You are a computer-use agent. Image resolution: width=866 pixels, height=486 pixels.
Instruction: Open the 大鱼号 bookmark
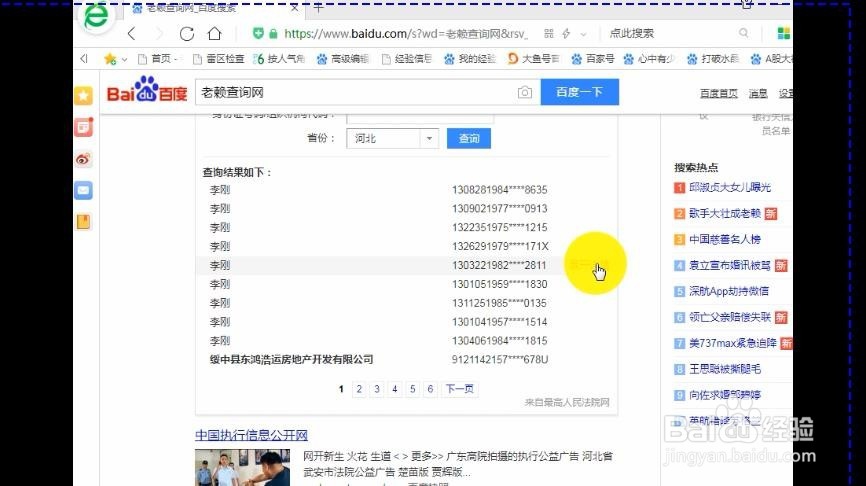[534, 59]
